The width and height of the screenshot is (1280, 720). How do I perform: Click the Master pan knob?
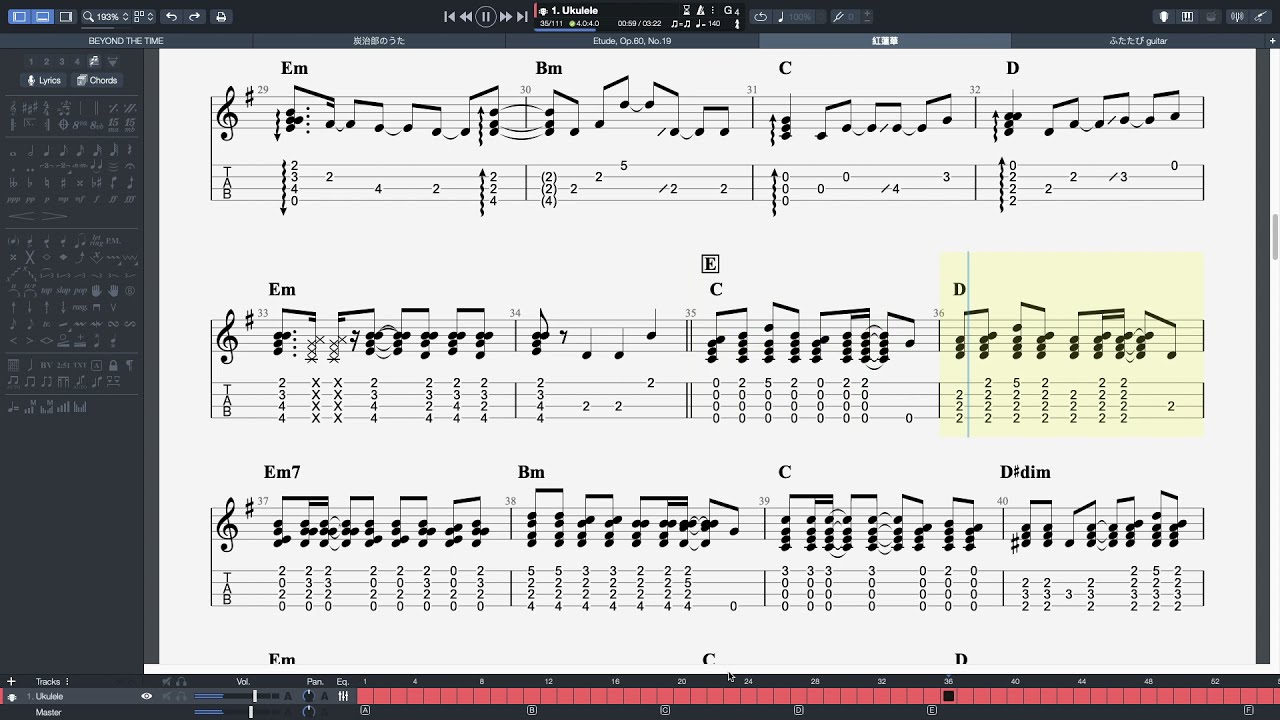(308, 712)
